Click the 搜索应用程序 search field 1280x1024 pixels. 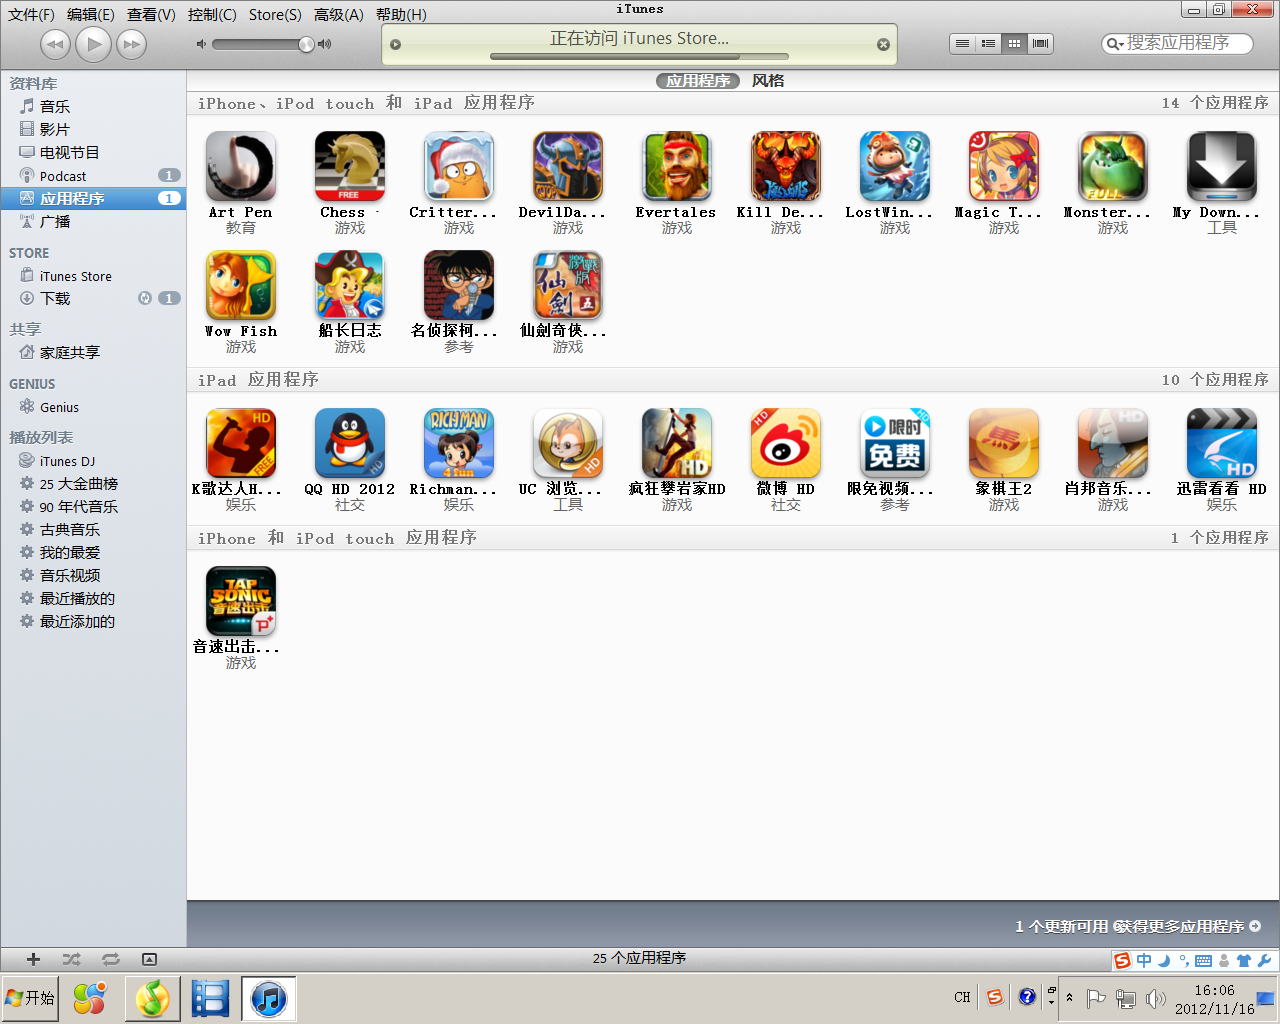(x=1177, y=43)
